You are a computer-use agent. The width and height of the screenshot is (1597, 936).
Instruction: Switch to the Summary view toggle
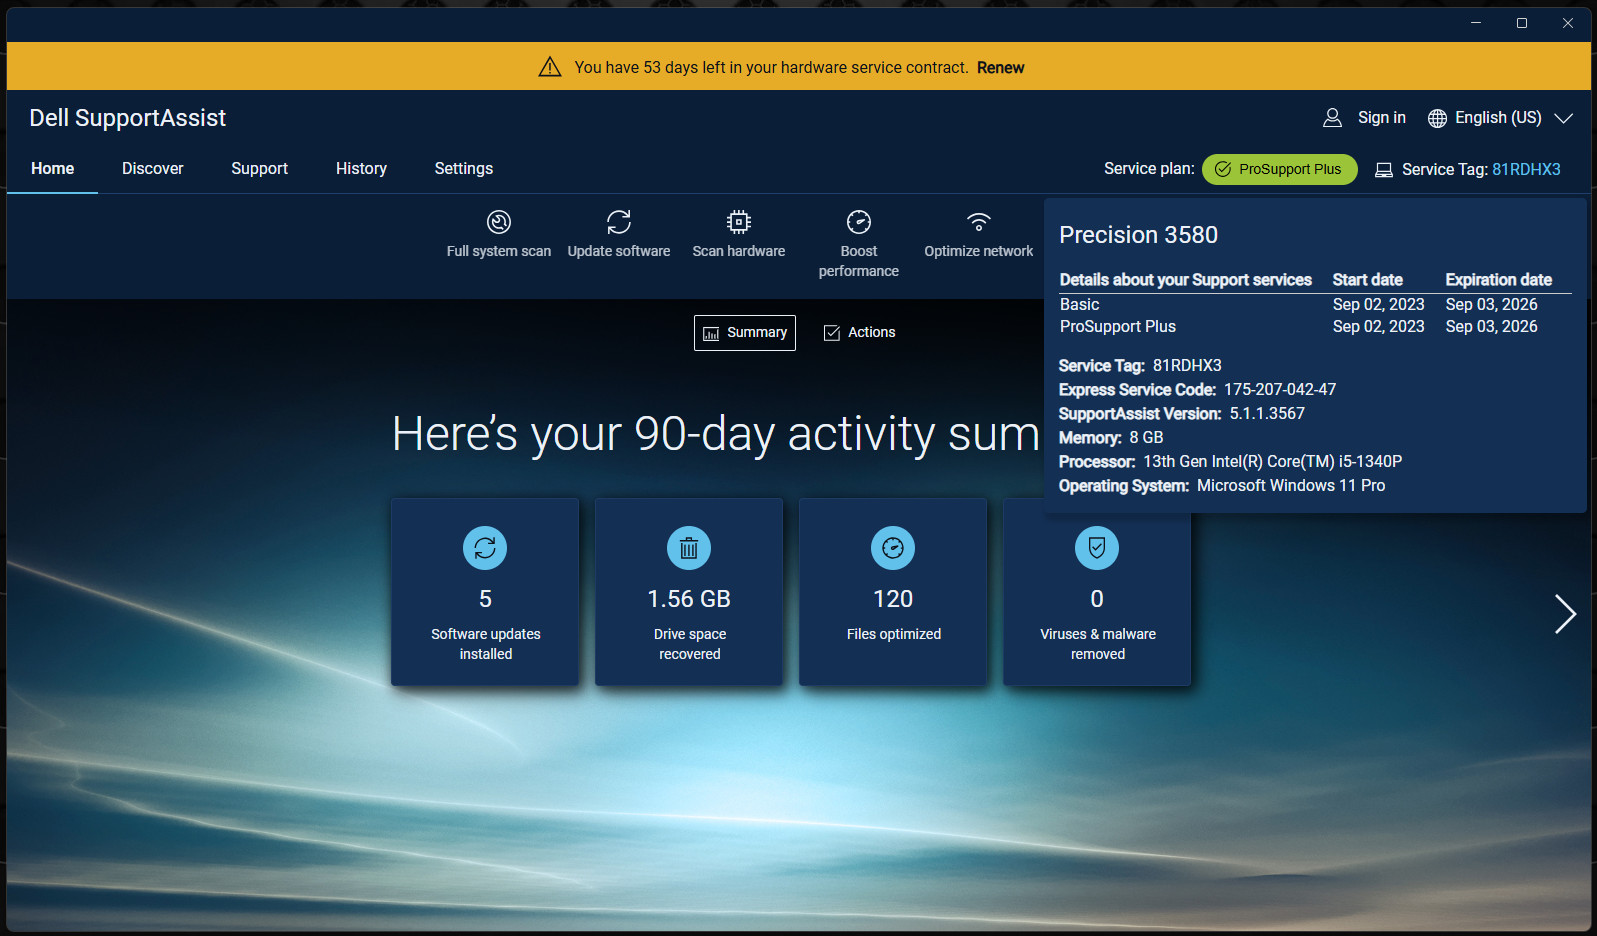point(745,333)
